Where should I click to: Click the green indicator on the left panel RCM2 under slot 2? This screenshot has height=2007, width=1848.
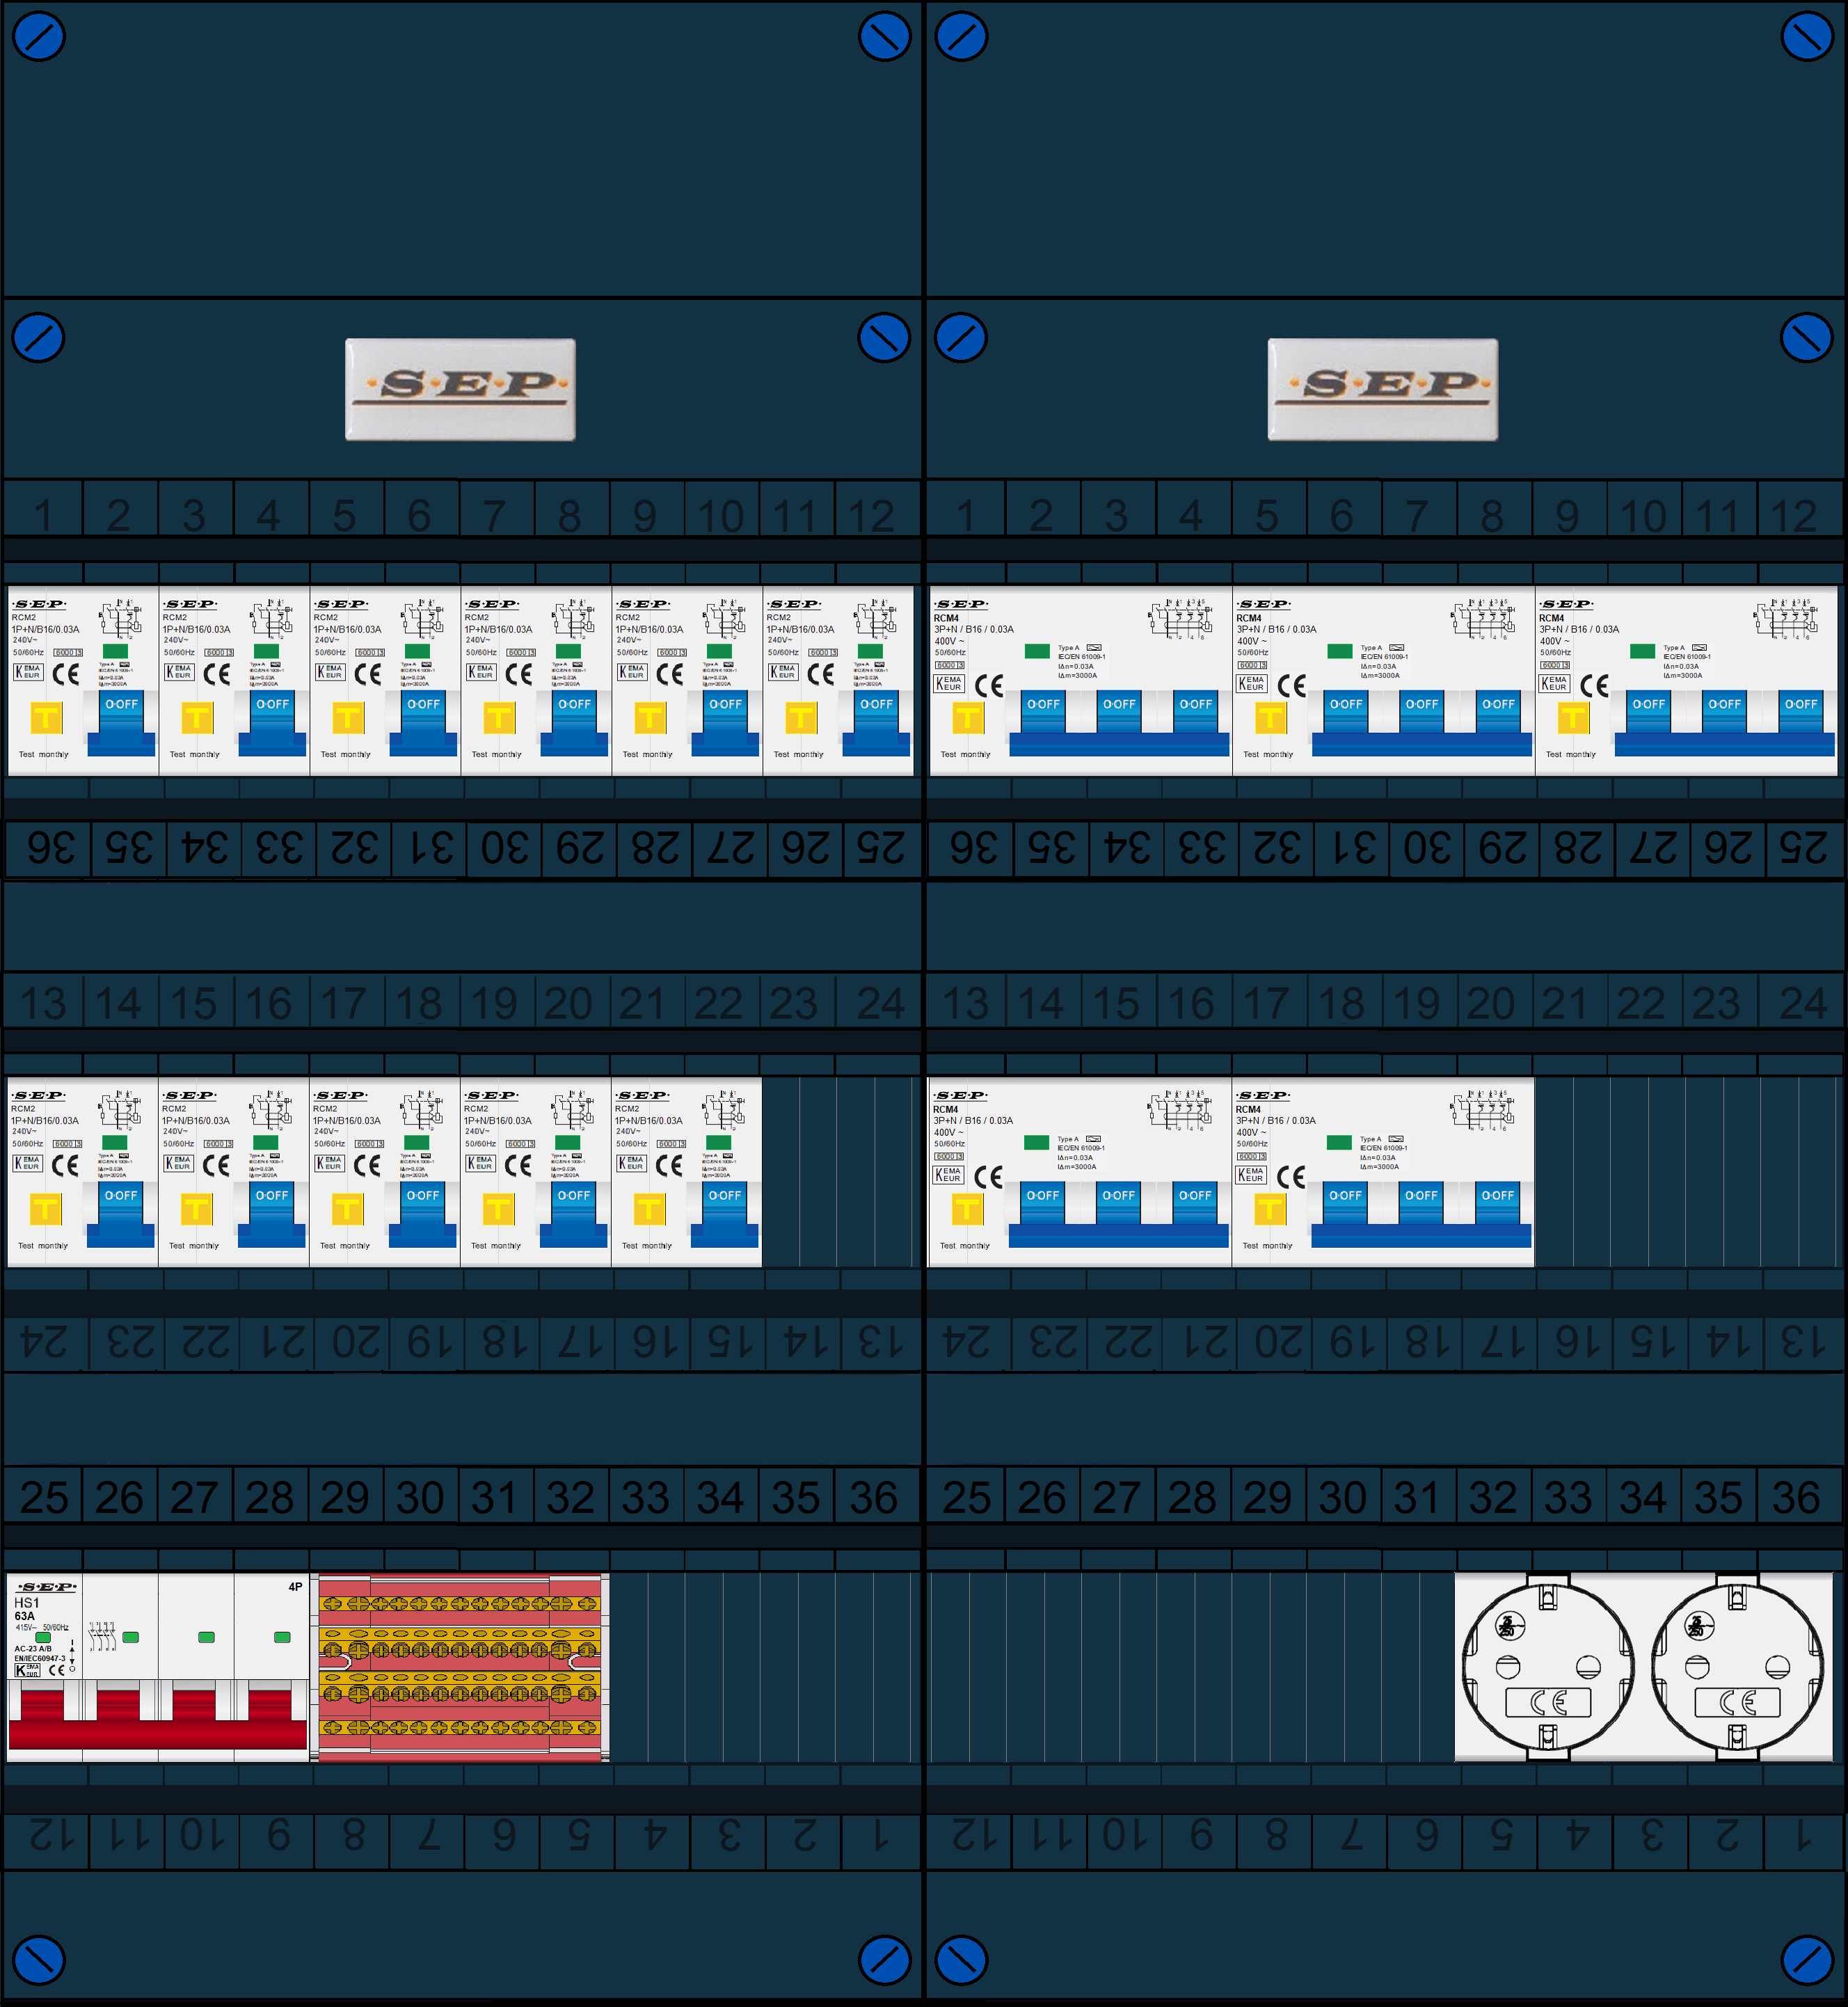(116, 651)
